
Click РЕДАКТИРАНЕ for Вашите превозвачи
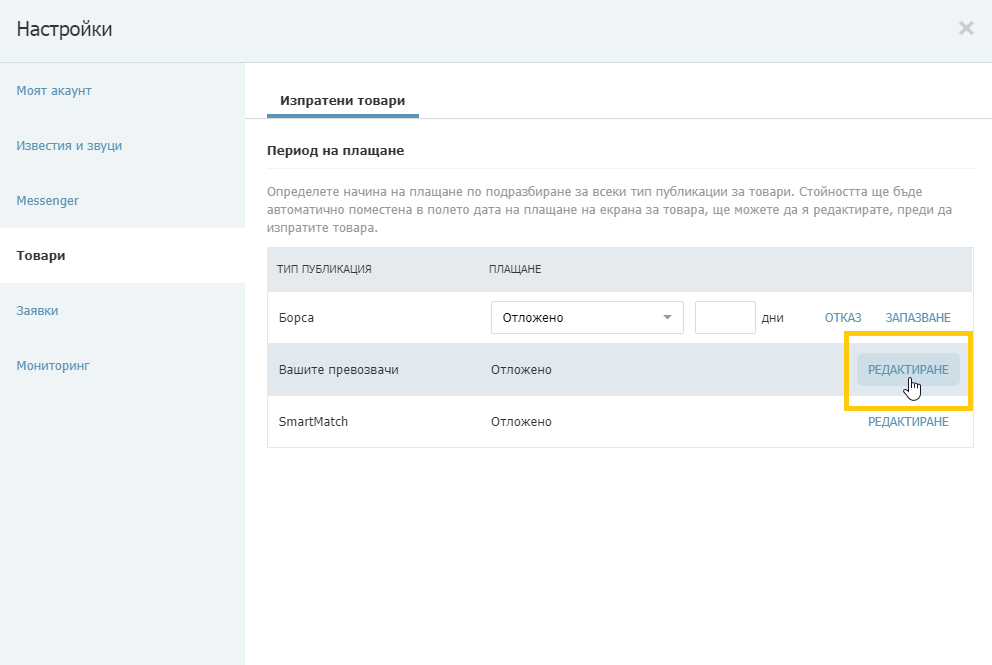[x=908, y=370]
